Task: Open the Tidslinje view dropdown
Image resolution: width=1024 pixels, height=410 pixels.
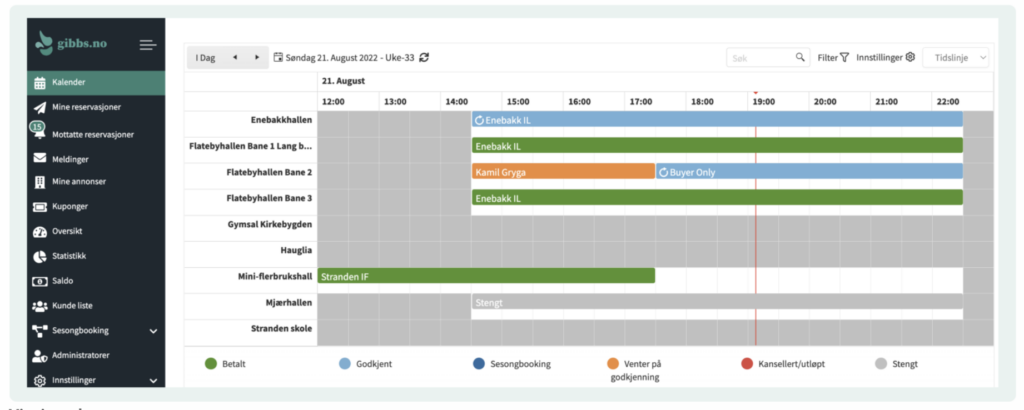Action: pos(955,58)
